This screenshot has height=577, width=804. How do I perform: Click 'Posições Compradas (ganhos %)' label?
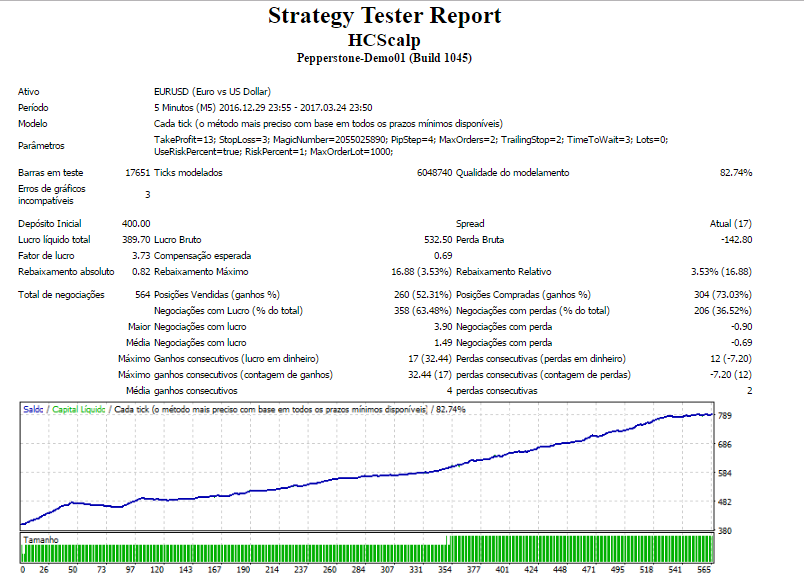523,295
